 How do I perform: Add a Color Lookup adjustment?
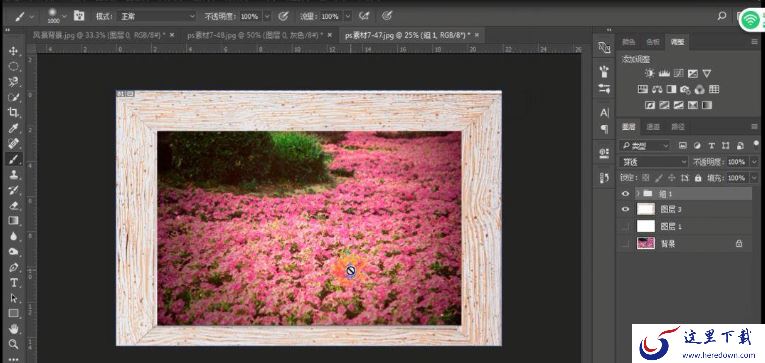(714, 89)
